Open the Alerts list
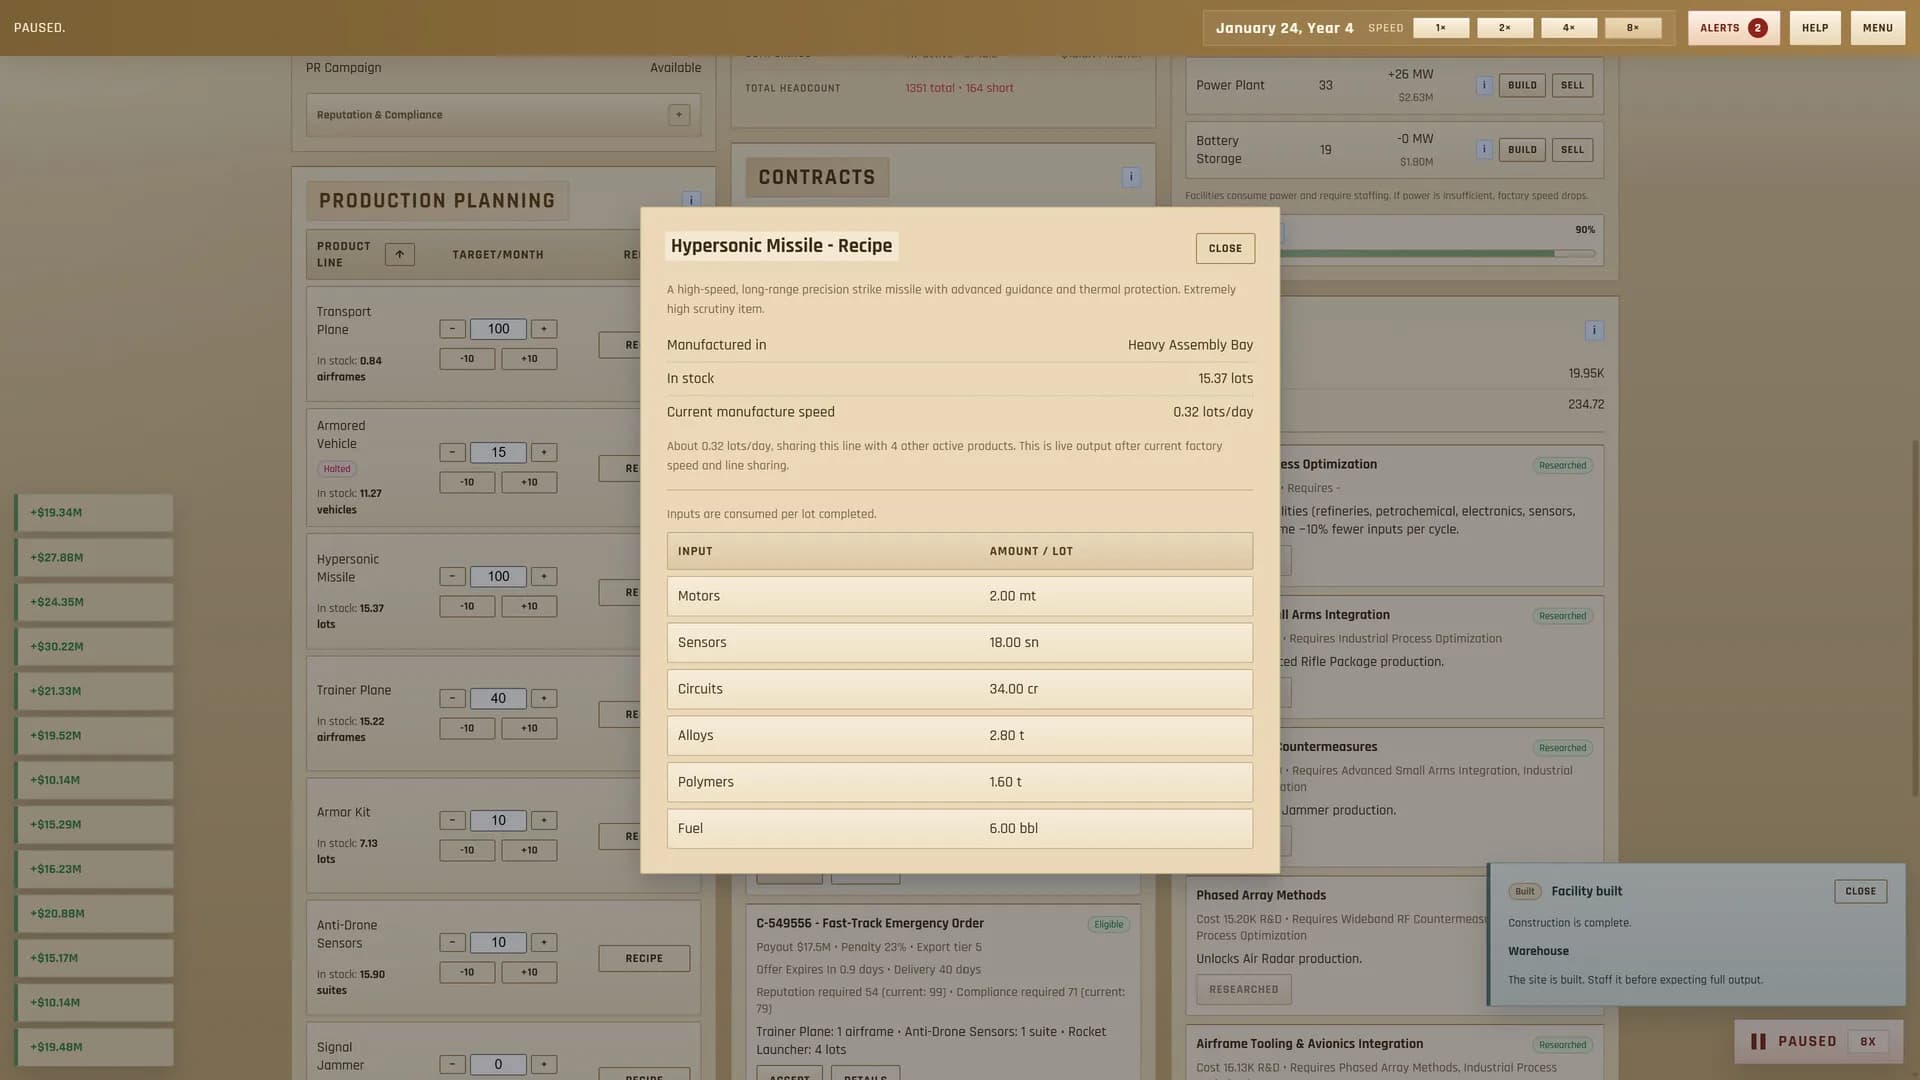 point(1734,28)
